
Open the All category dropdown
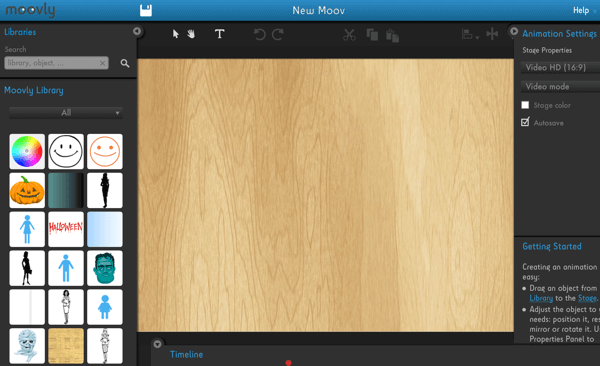(66, 113)
